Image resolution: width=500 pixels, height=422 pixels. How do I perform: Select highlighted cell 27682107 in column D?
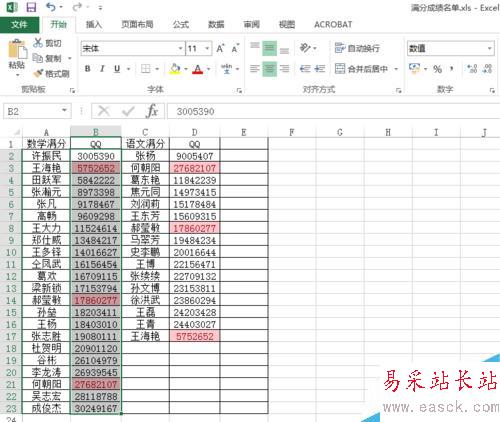pyautogui.click(x=195, y=168)
